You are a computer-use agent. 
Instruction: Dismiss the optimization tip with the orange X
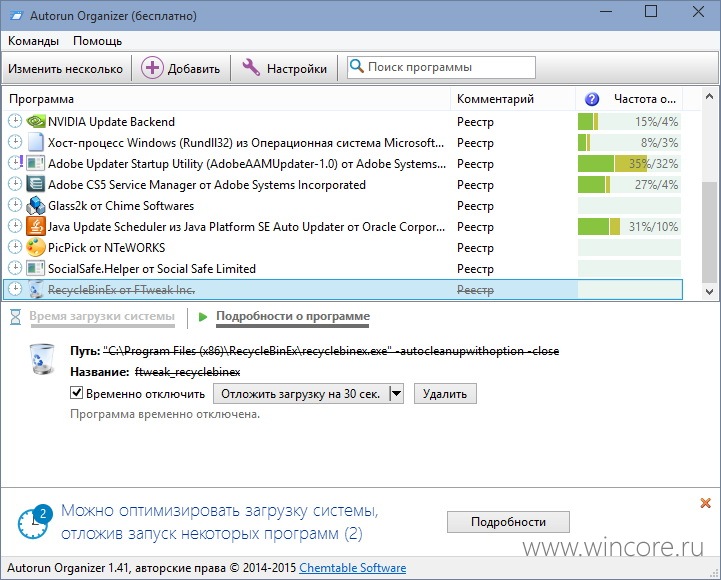click(x=705, y=503)
